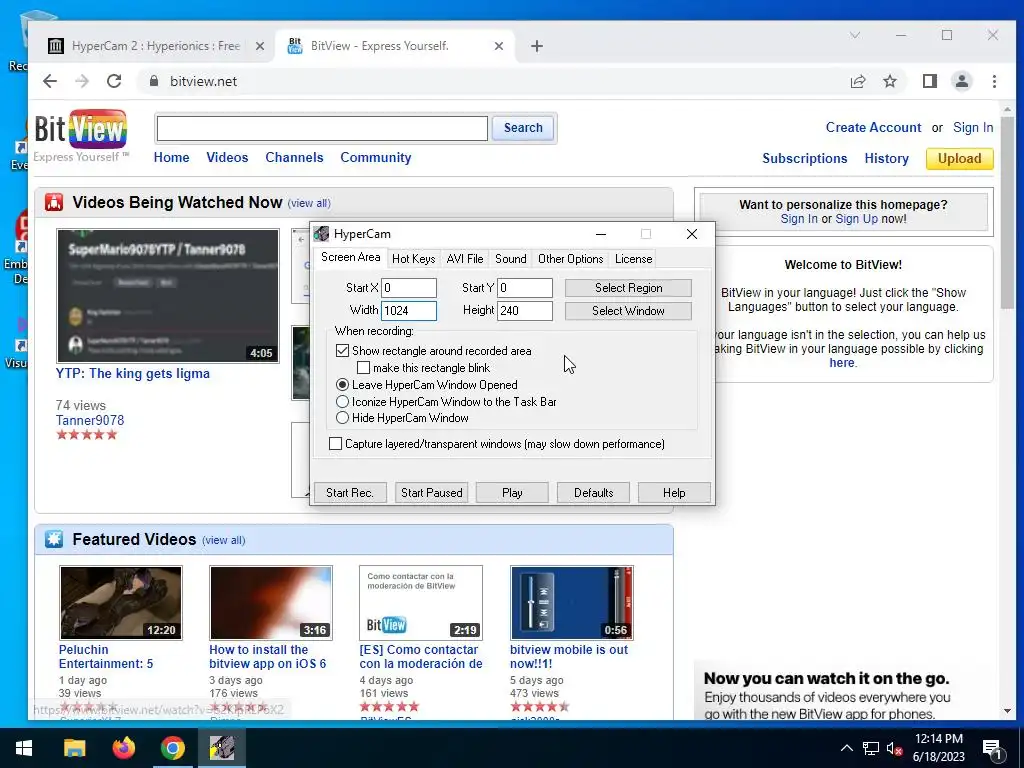This screenshot has width=1024, height=768.
Task: Enable Capture layered/transparent windows
Action: click(336, 444)
